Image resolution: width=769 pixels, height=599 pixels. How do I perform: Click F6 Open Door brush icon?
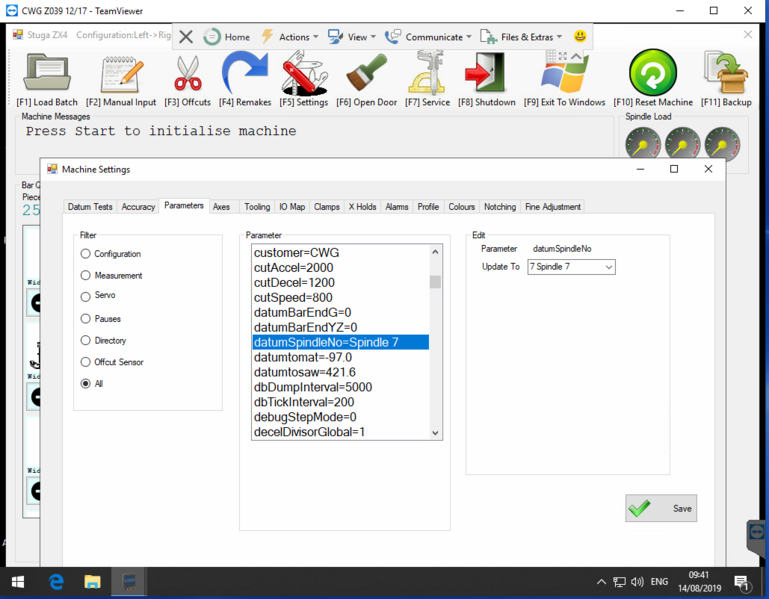pos(366,73)
